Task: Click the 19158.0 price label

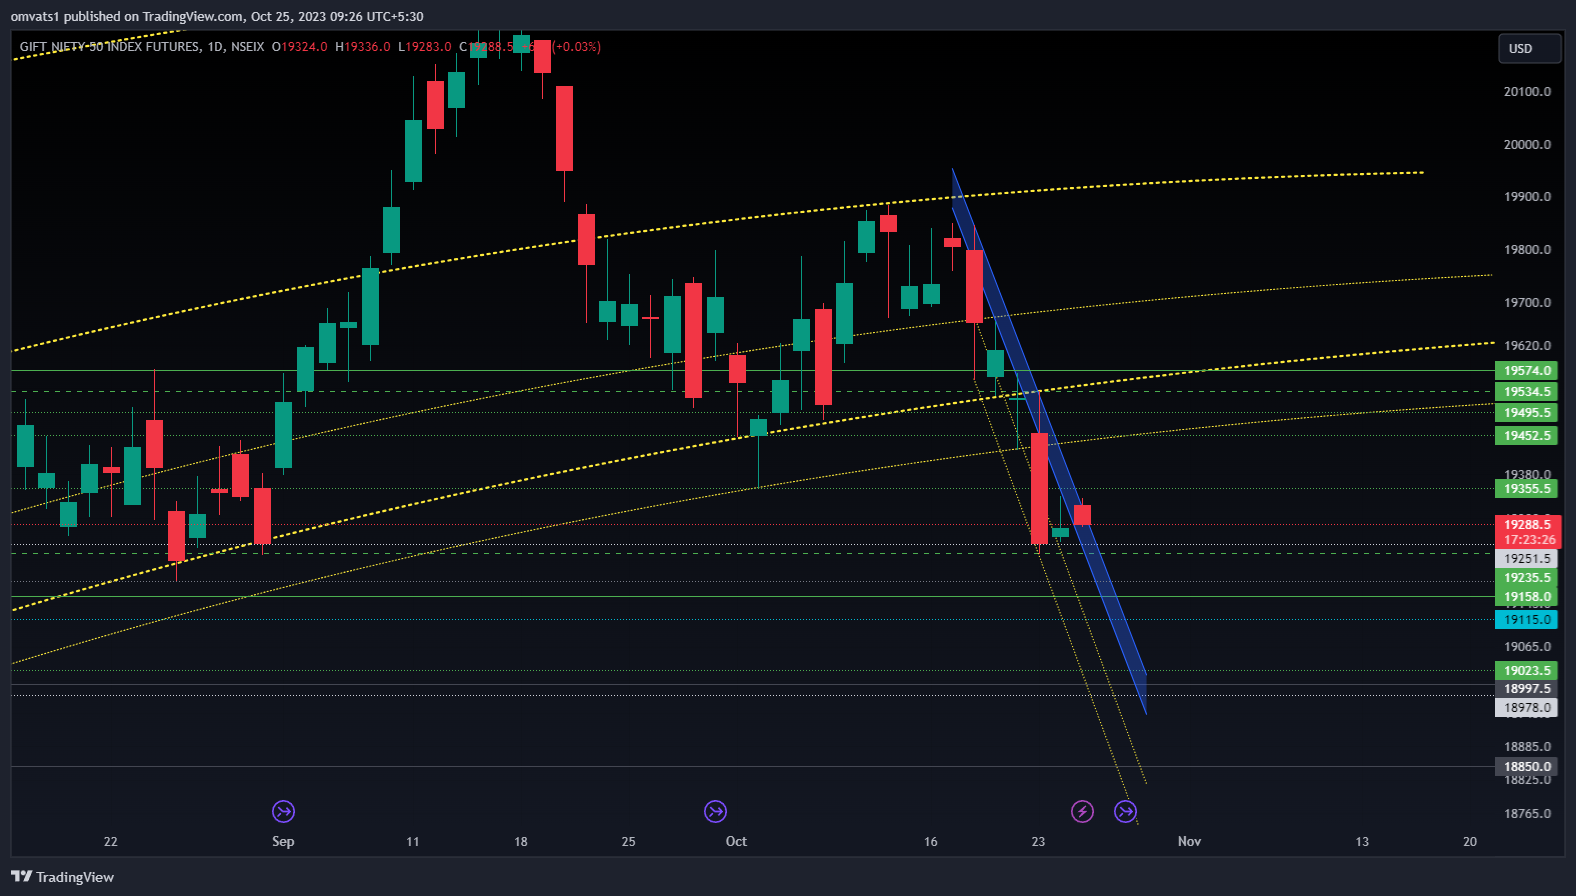Action: [x=1526, y=597]
